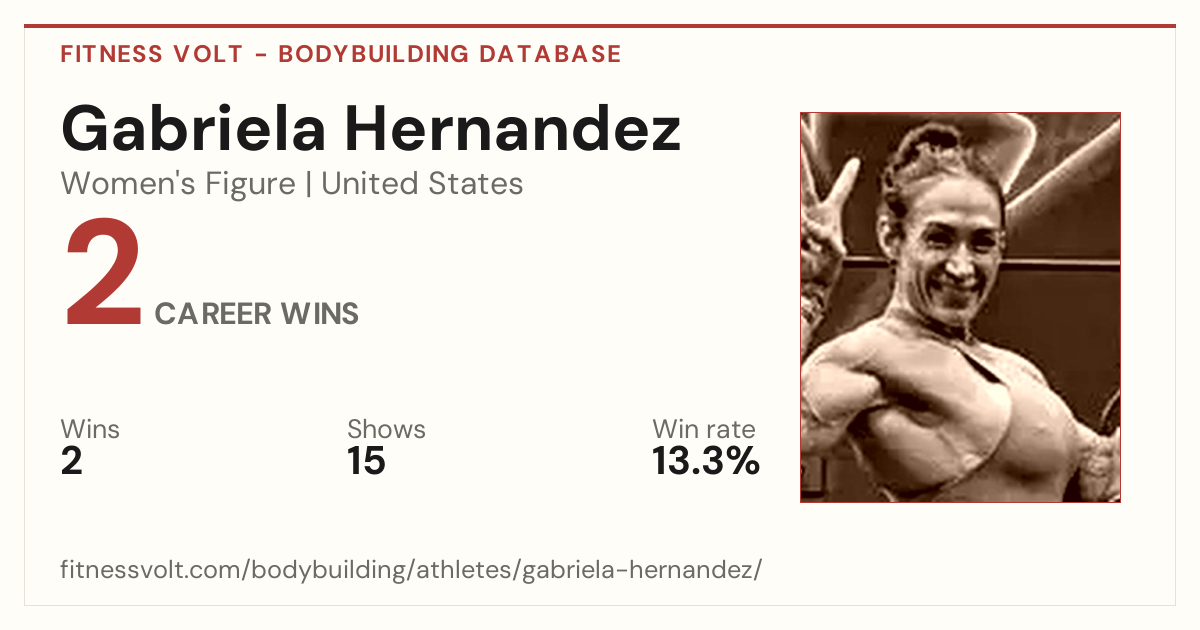Click the large red career wins number
The height and width of the screenshot is (630, 1200).
(103, 275)
